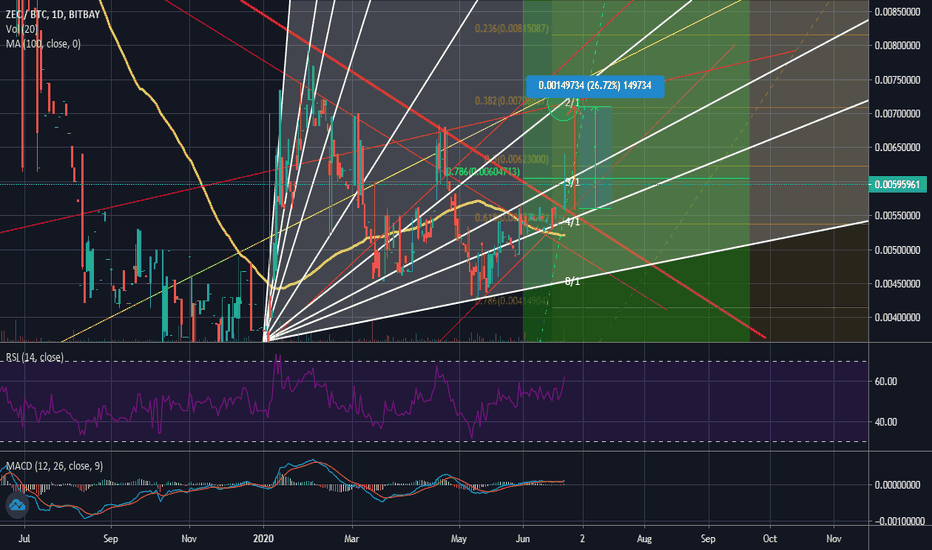Select the Fibonacci 0.786(0.00604713) level label
The width and height of the screenshot is (932, 550).
[483, 171]
